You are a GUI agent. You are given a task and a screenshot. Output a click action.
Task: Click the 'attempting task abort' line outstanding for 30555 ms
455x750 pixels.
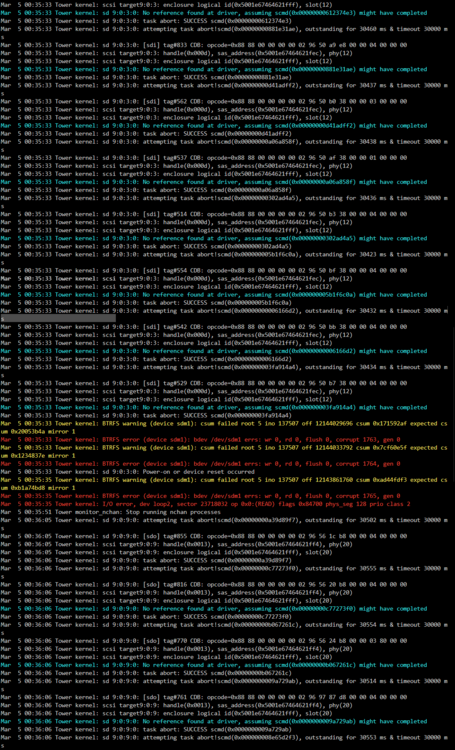[x=224, y=572]
